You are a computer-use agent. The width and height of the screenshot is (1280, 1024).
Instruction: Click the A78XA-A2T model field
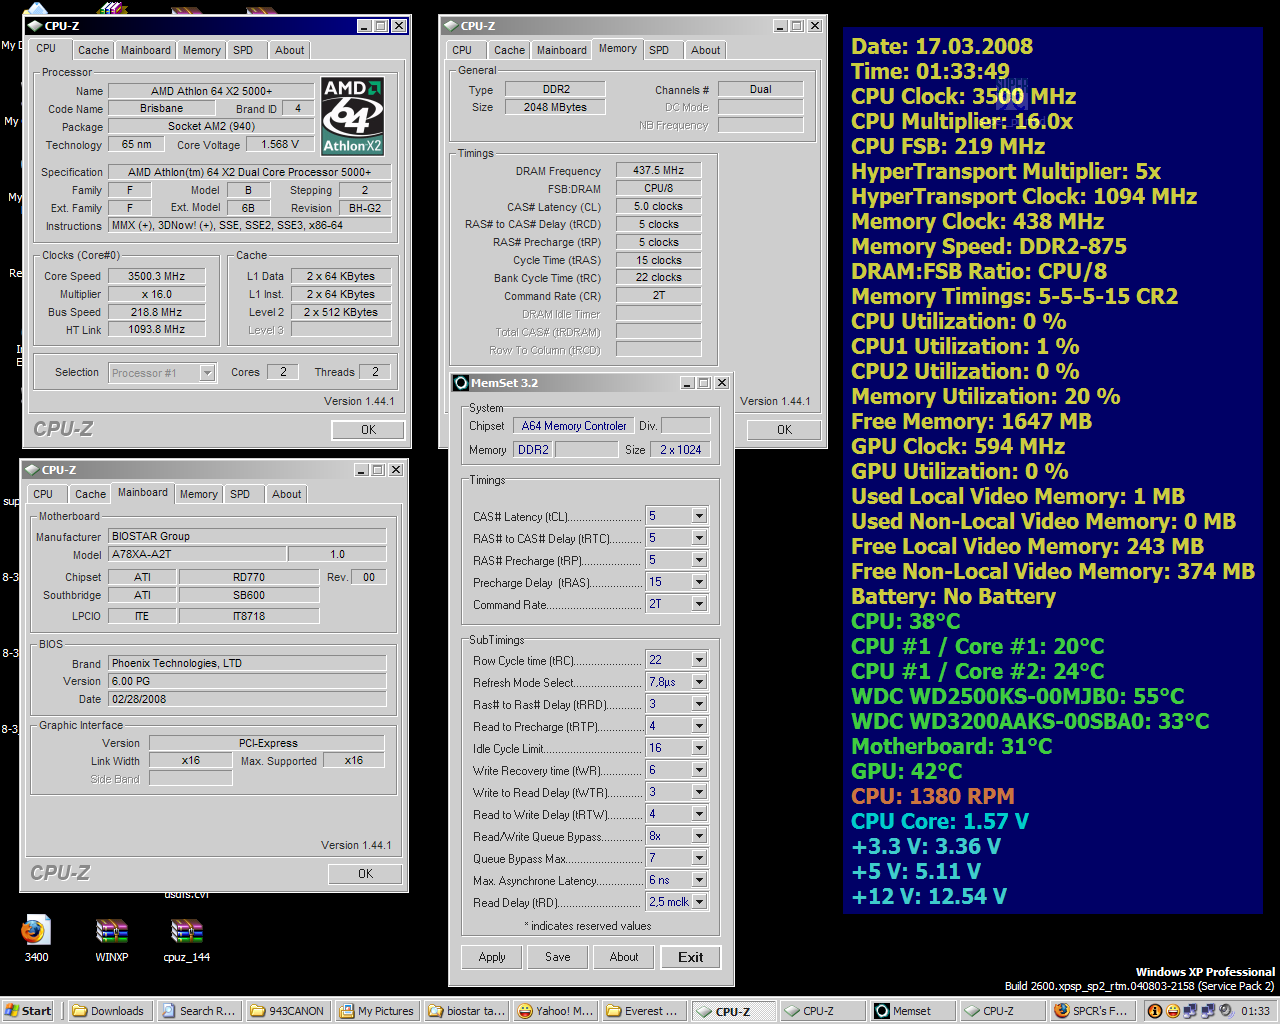coord(196,554)
